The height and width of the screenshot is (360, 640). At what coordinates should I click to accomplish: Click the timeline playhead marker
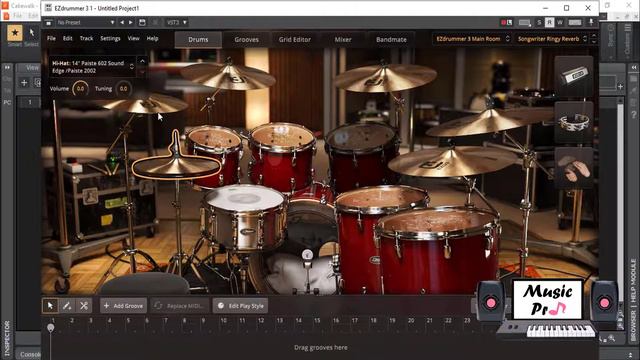(x=51, y=328)
